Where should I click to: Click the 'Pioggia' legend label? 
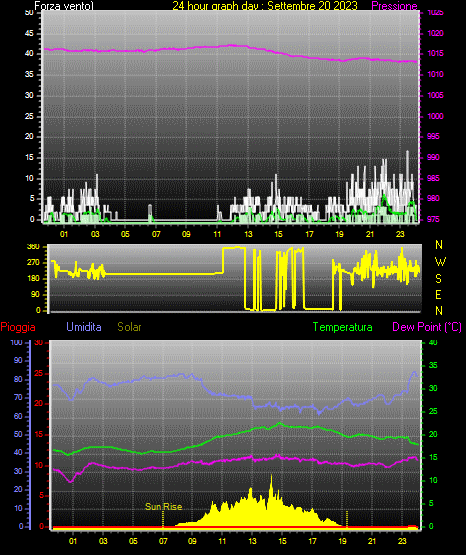(x=18, y=327)
